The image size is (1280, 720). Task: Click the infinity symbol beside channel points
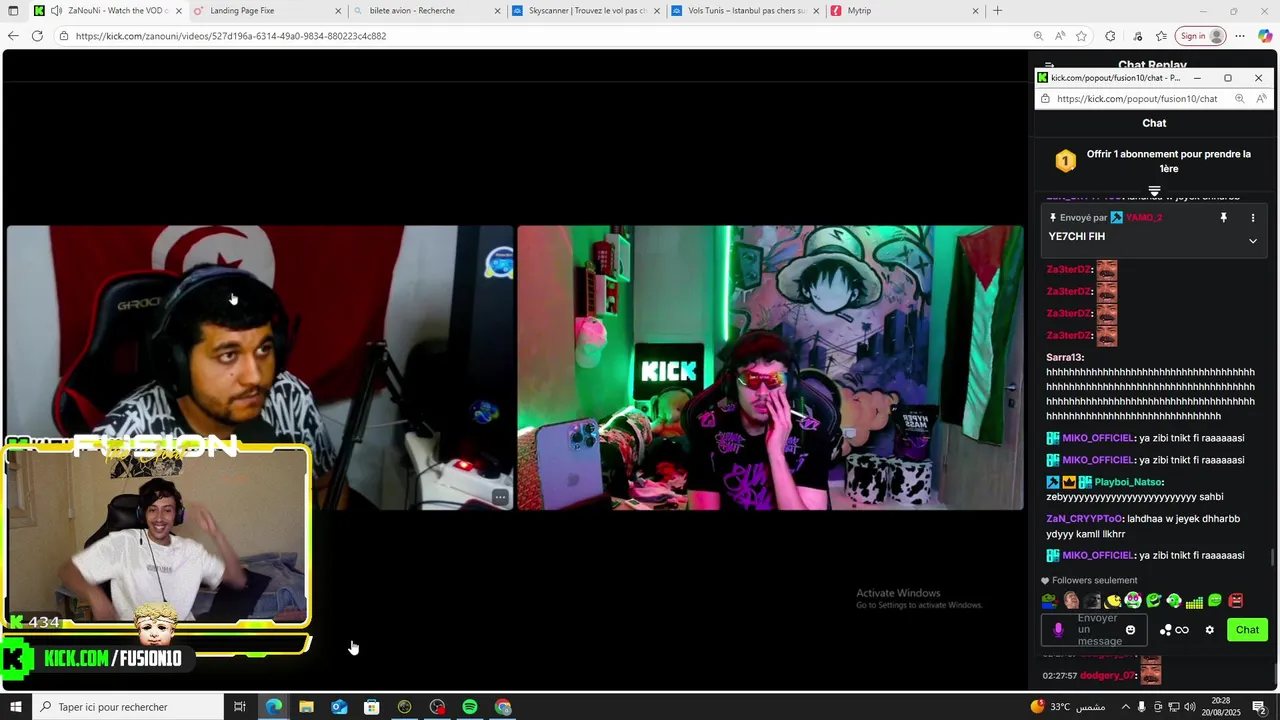[1182, 630]
